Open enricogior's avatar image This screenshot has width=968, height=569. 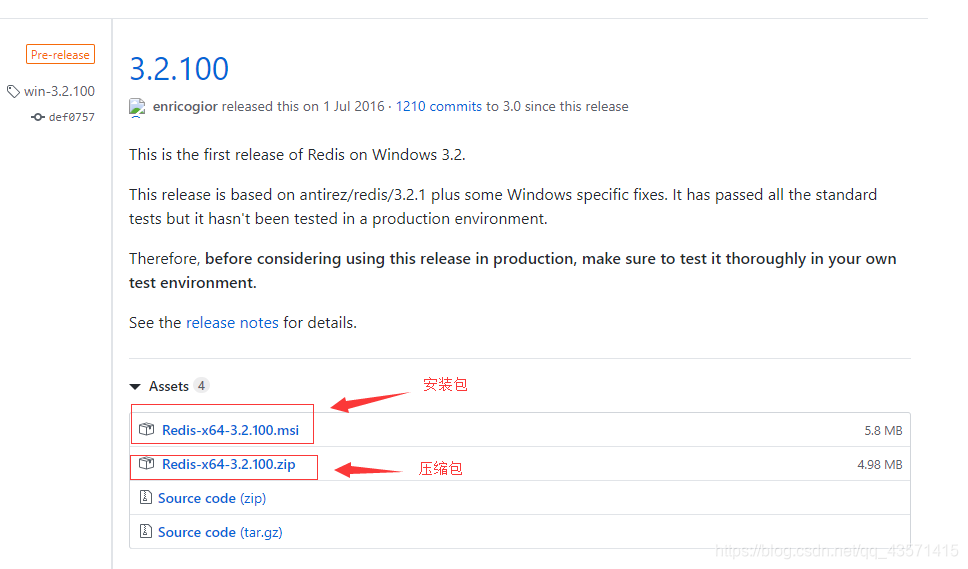[x=137, y=107]
